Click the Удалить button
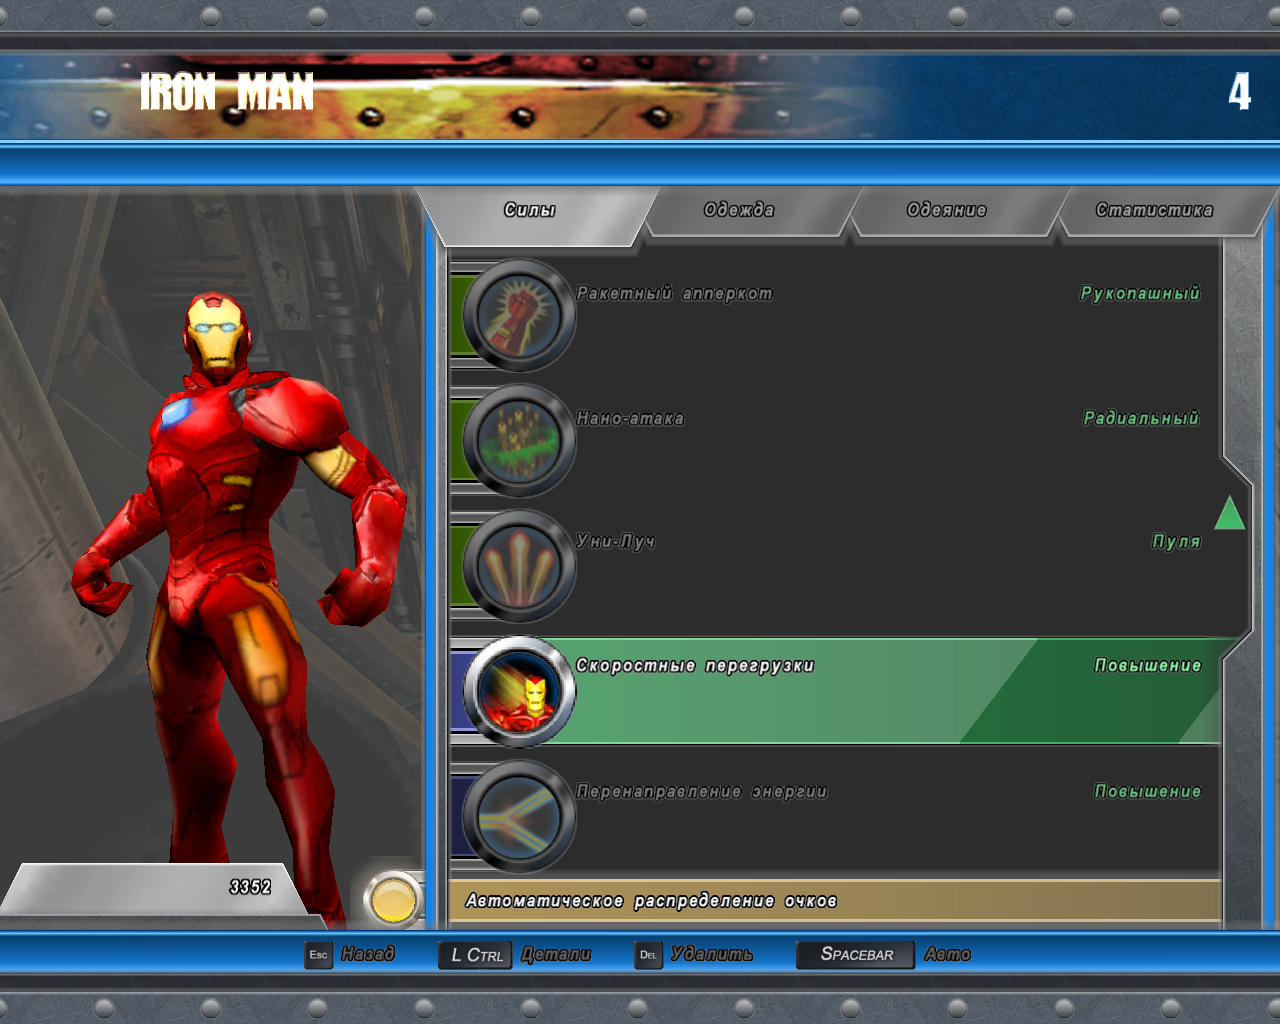The image size is (1280, 1024). 712,954
